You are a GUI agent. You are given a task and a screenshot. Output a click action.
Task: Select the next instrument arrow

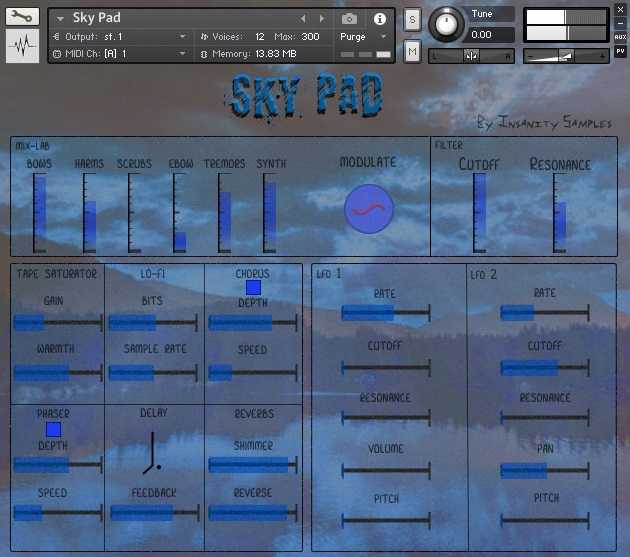322,18
